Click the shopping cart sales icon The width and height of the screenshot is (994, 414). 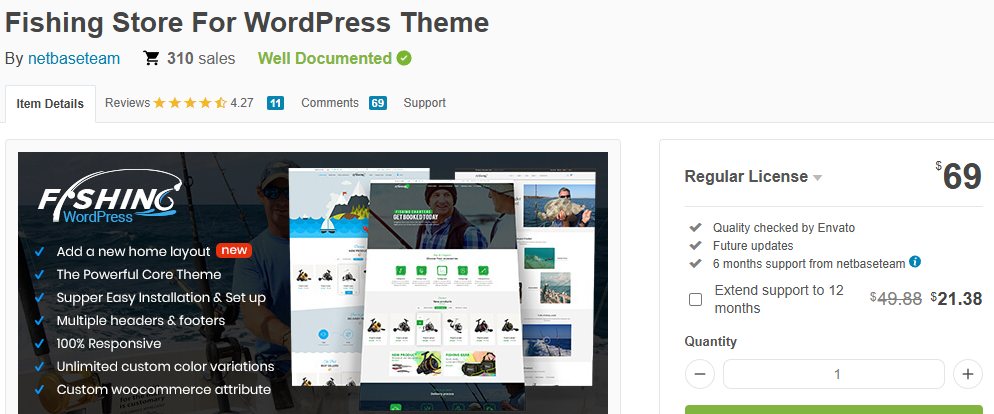click(x=152, y=58)
